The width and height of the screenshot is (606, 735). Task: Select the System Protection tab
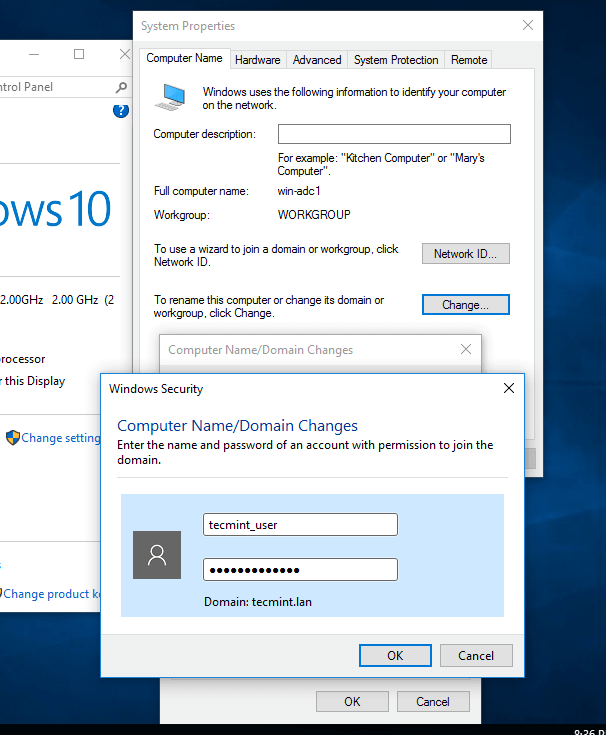click(x=396, y=60)
